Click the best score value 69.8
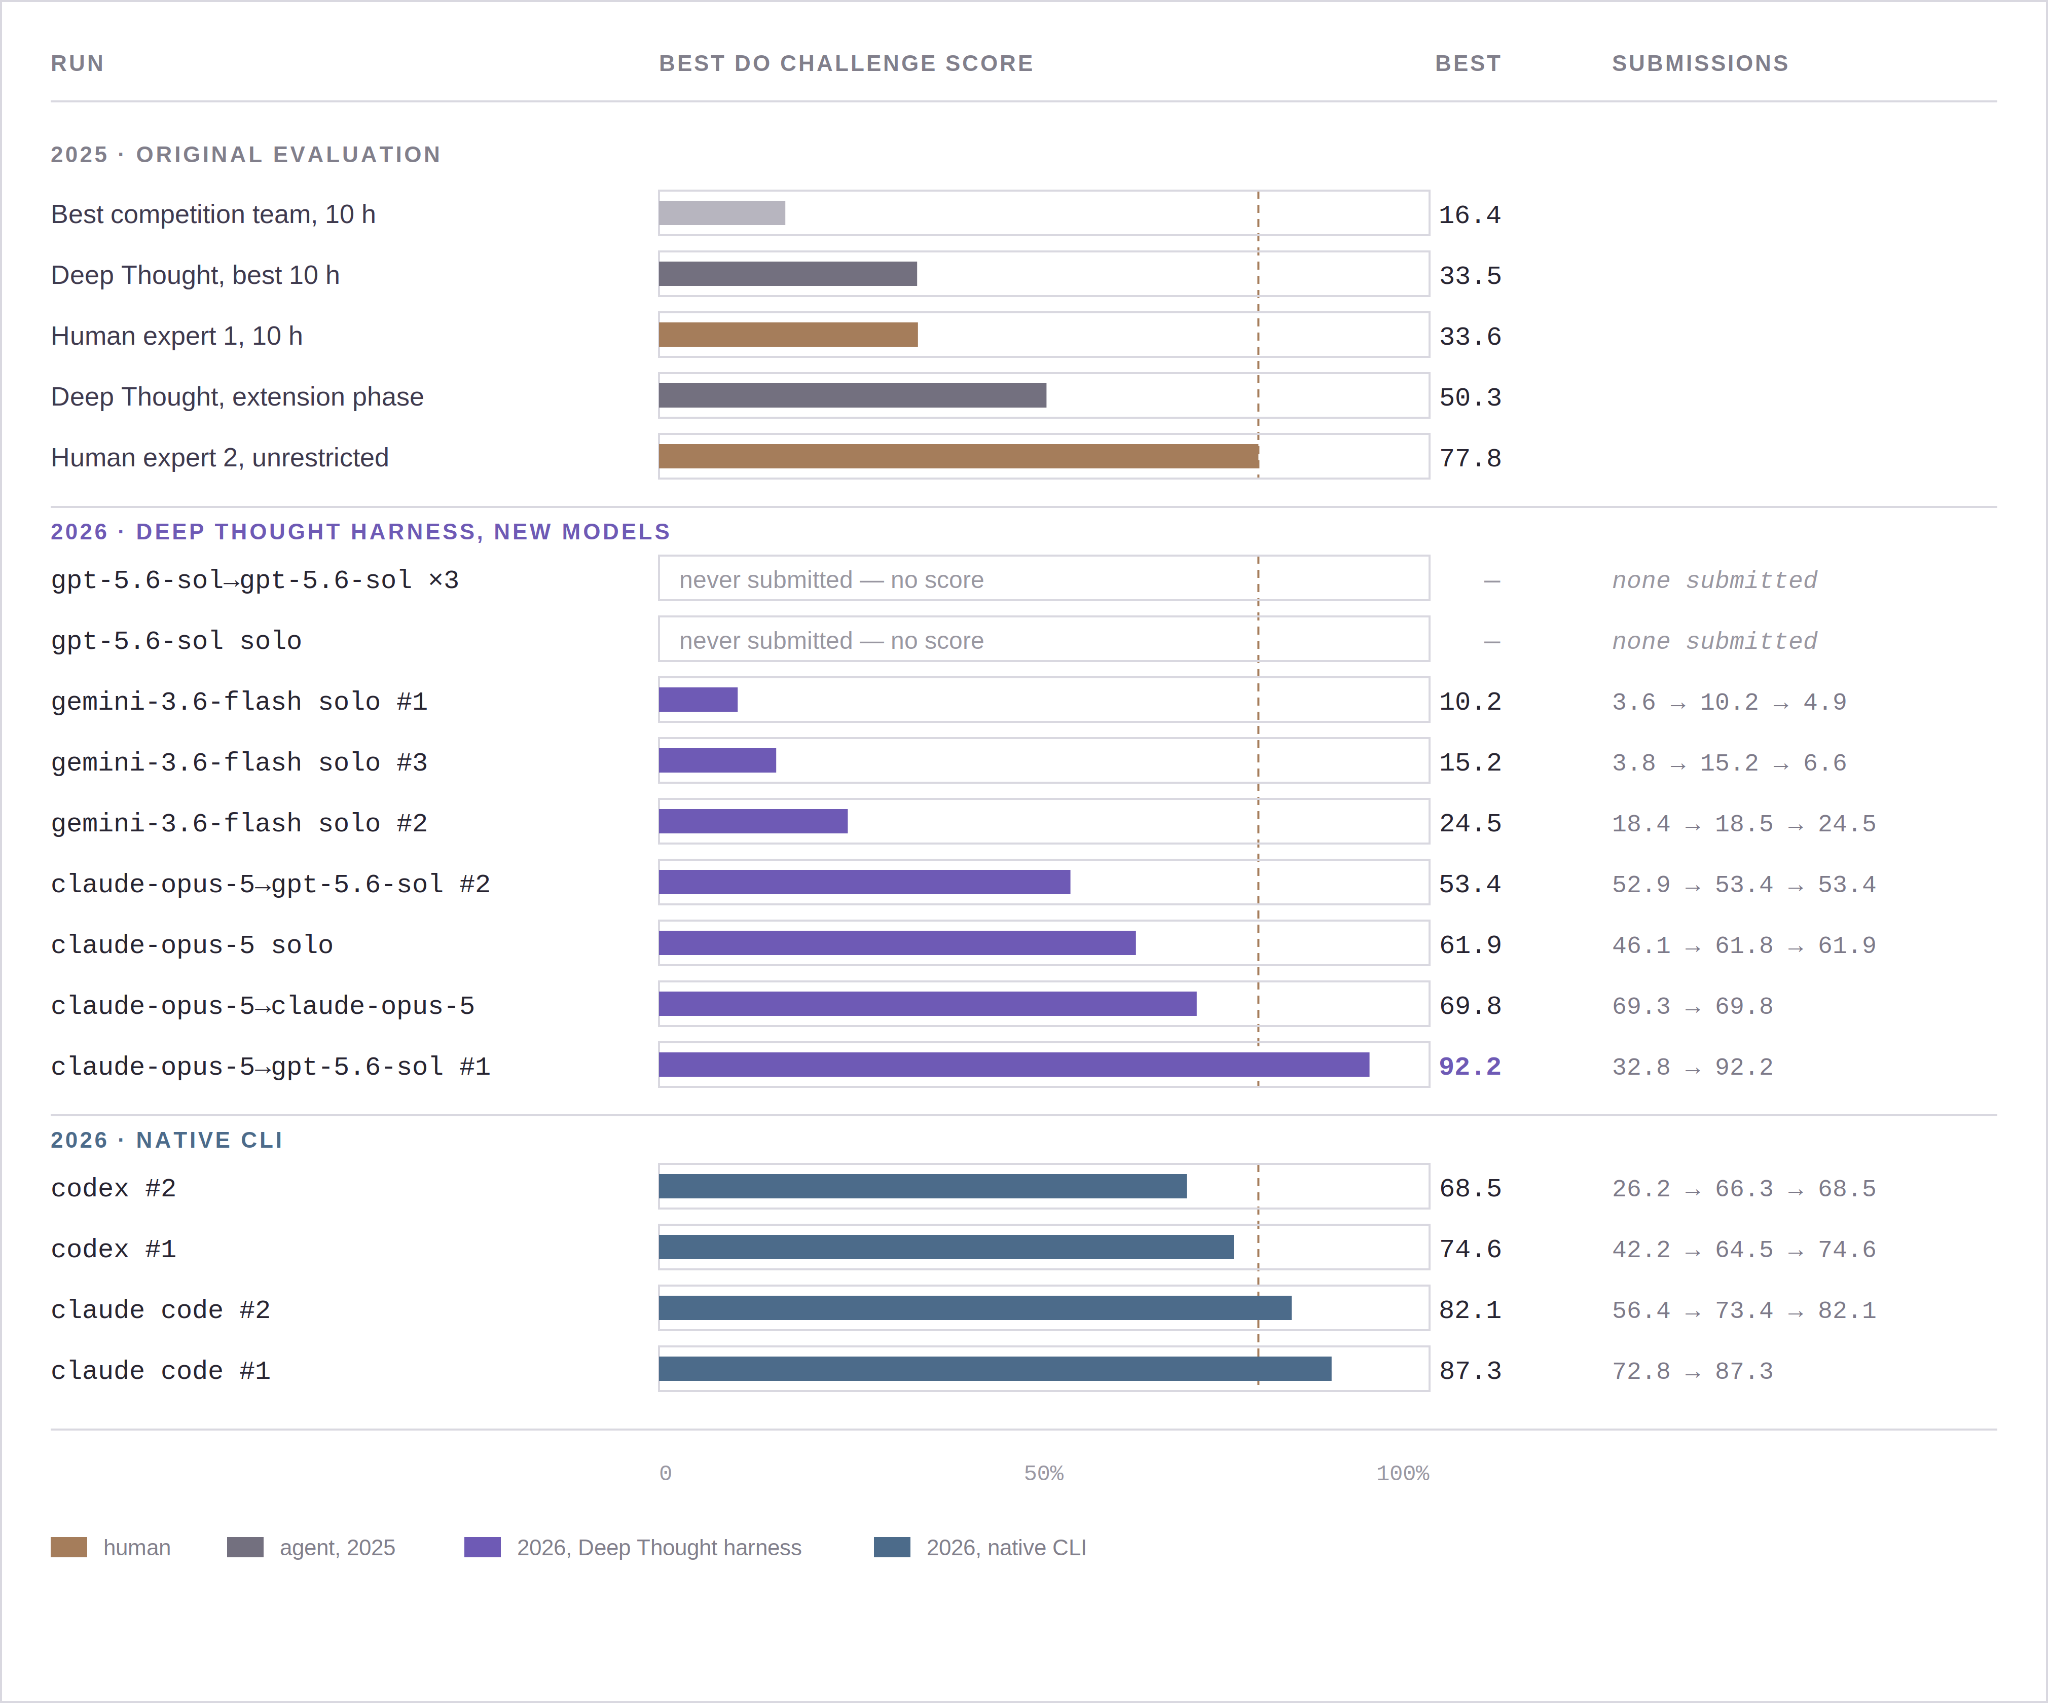The width and height of the screenshot is (2048, 1703). (1470, 1006)
